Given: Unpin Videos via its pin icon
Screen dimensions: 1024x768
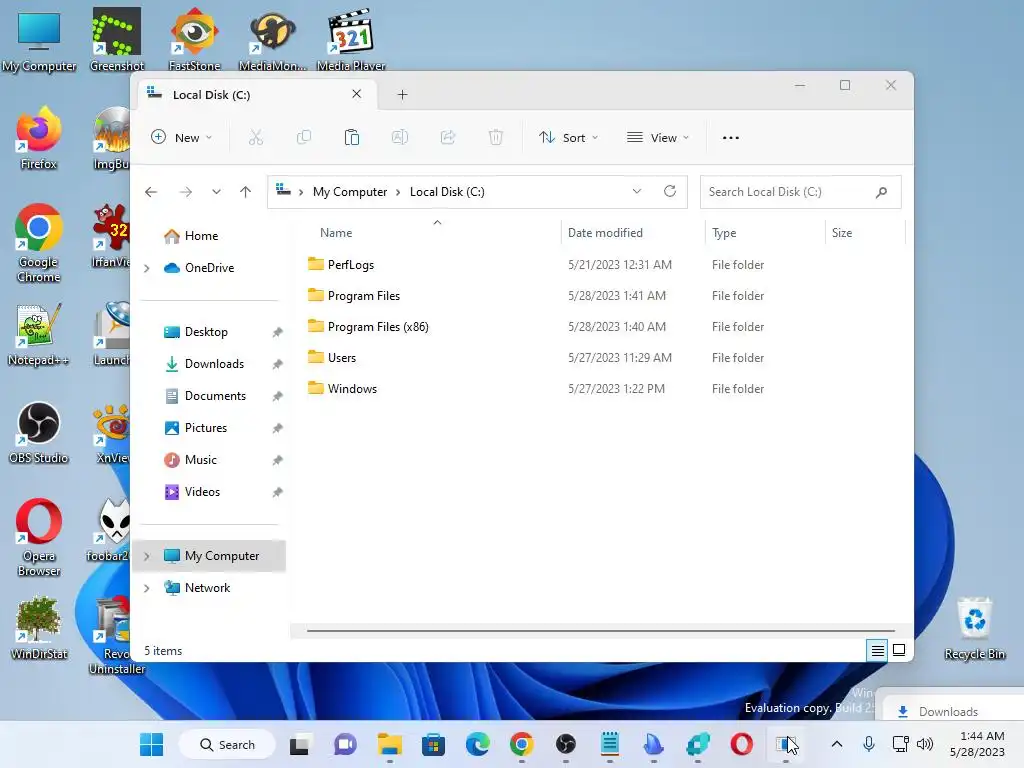Looking at the screenshot, I should tap(278, 492).
